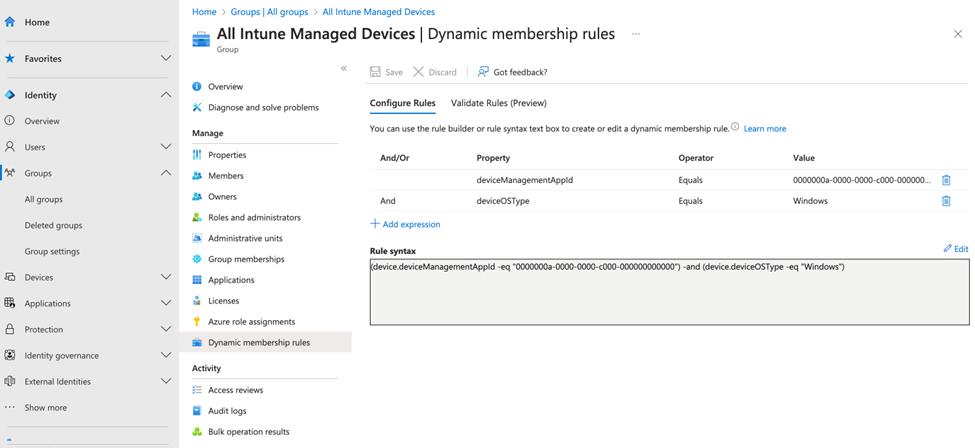Collapse the Groups section chevron
This screenshot has width=975, height=448.
tap(166, 173)
